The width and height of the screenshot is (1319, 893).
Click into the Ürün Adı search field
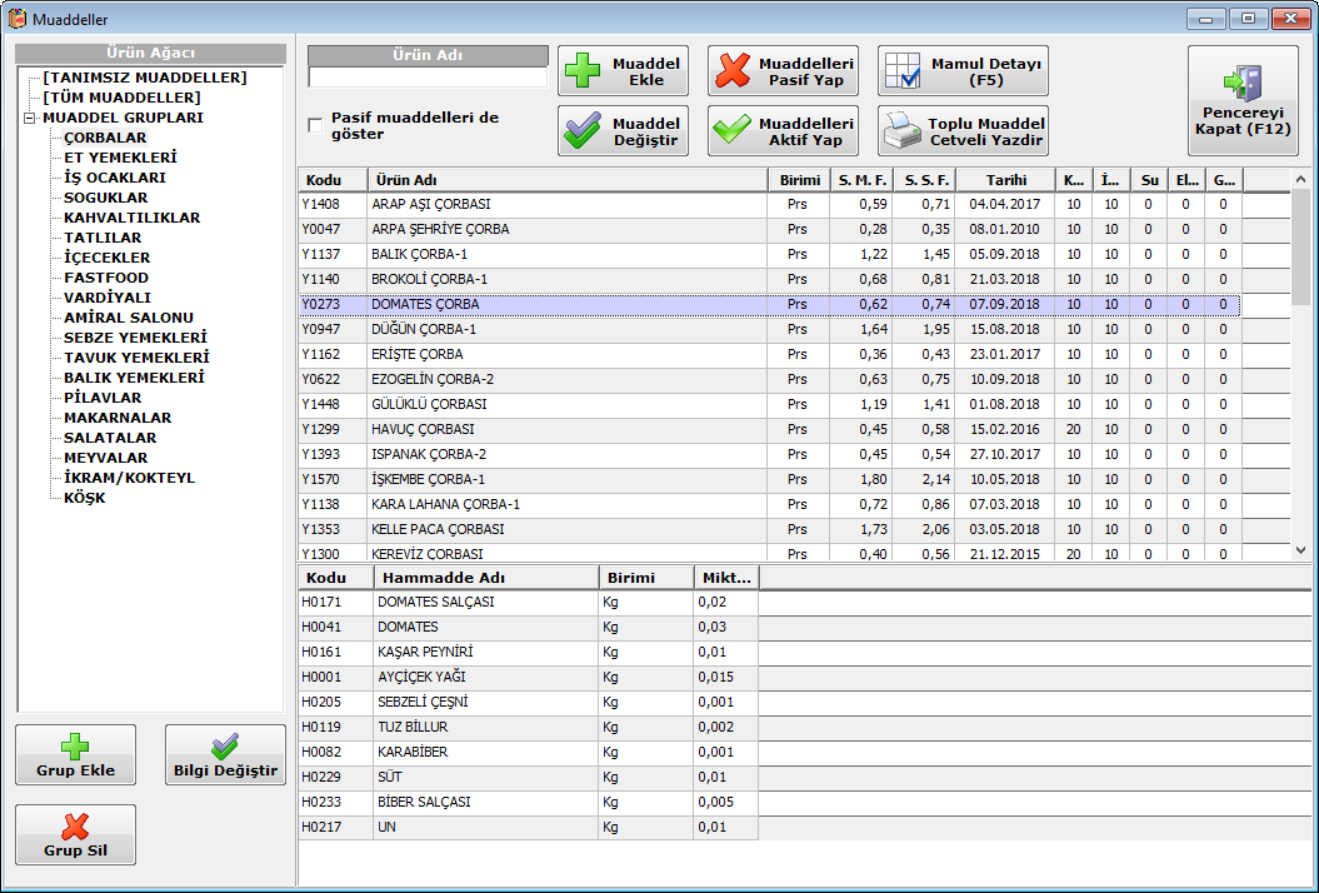[427, 78]
